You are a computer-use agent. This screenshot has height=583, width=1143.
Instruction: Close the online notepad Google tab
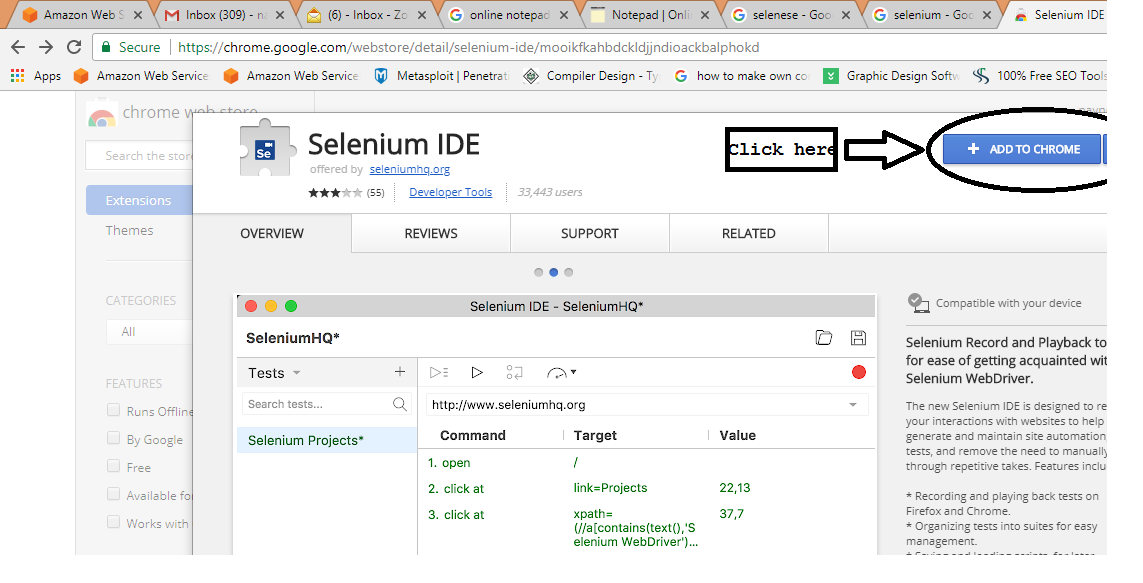pos(564,15)
